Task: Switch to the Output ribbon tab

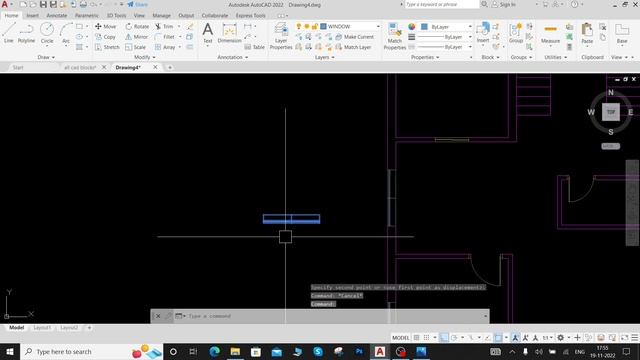Action: pos(186,16)
